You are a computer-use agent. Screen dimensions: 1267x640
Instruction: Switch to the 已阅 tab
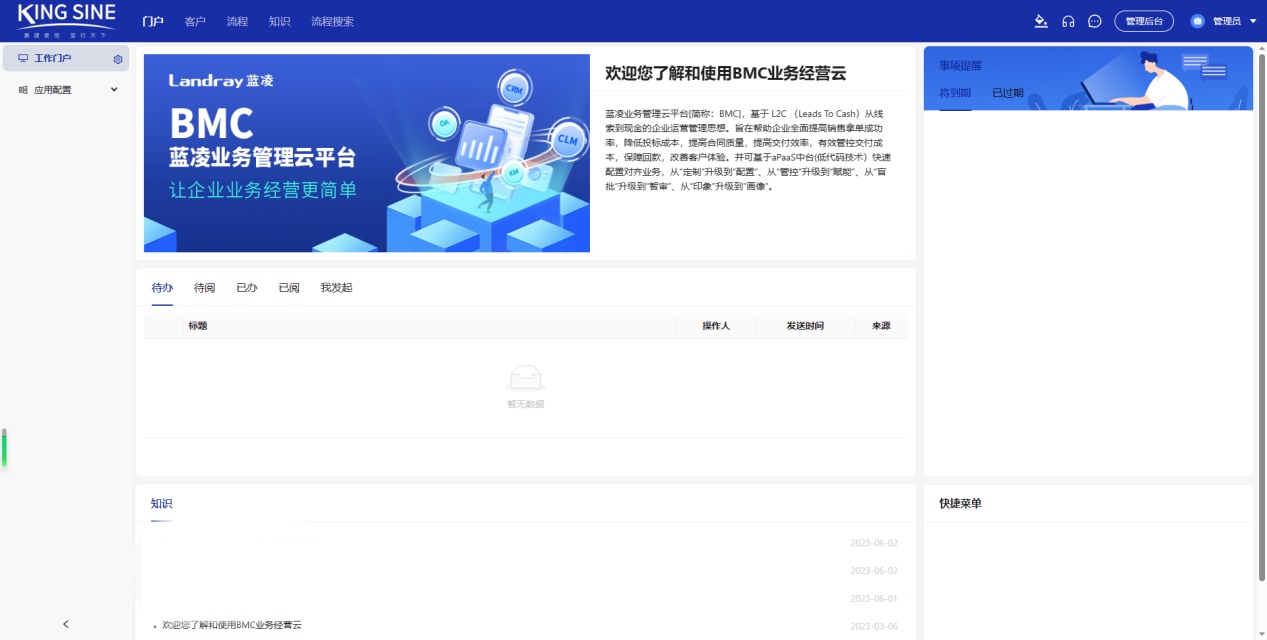(x=288, y=288)
